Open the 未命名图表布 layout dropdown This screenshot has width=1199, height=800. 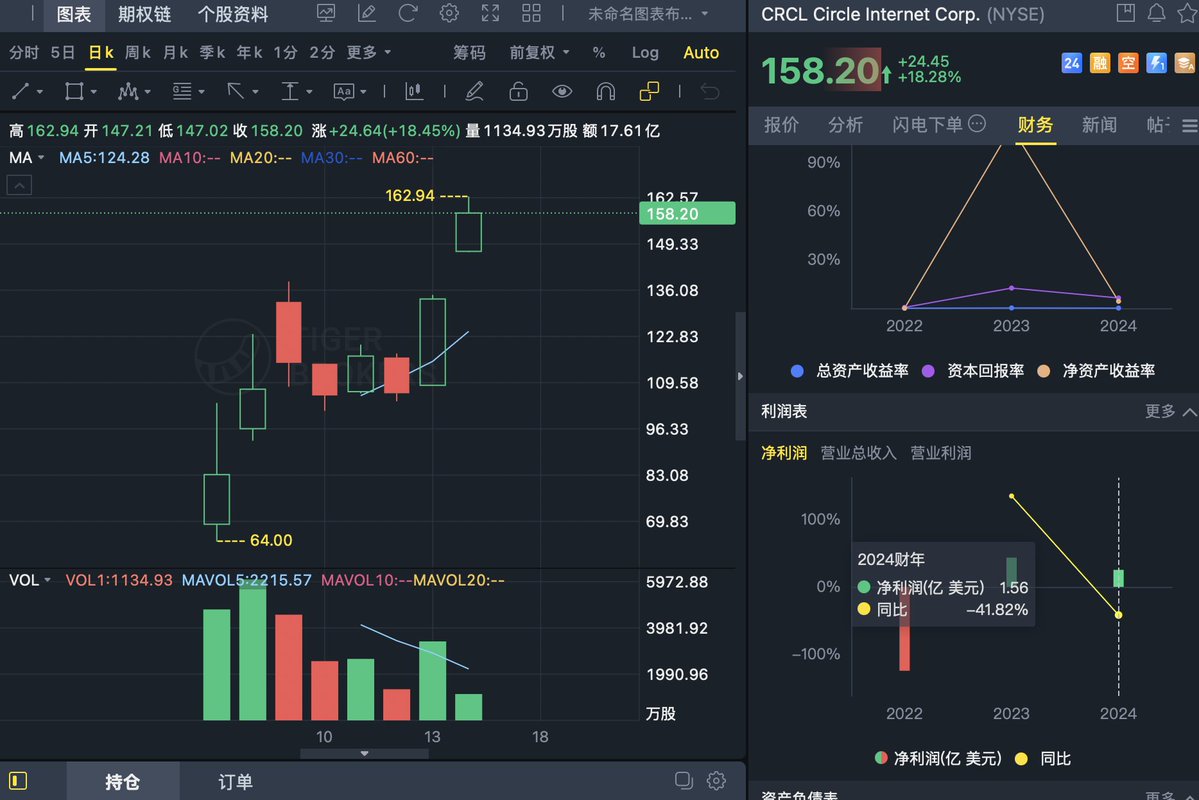click(648, 14)
